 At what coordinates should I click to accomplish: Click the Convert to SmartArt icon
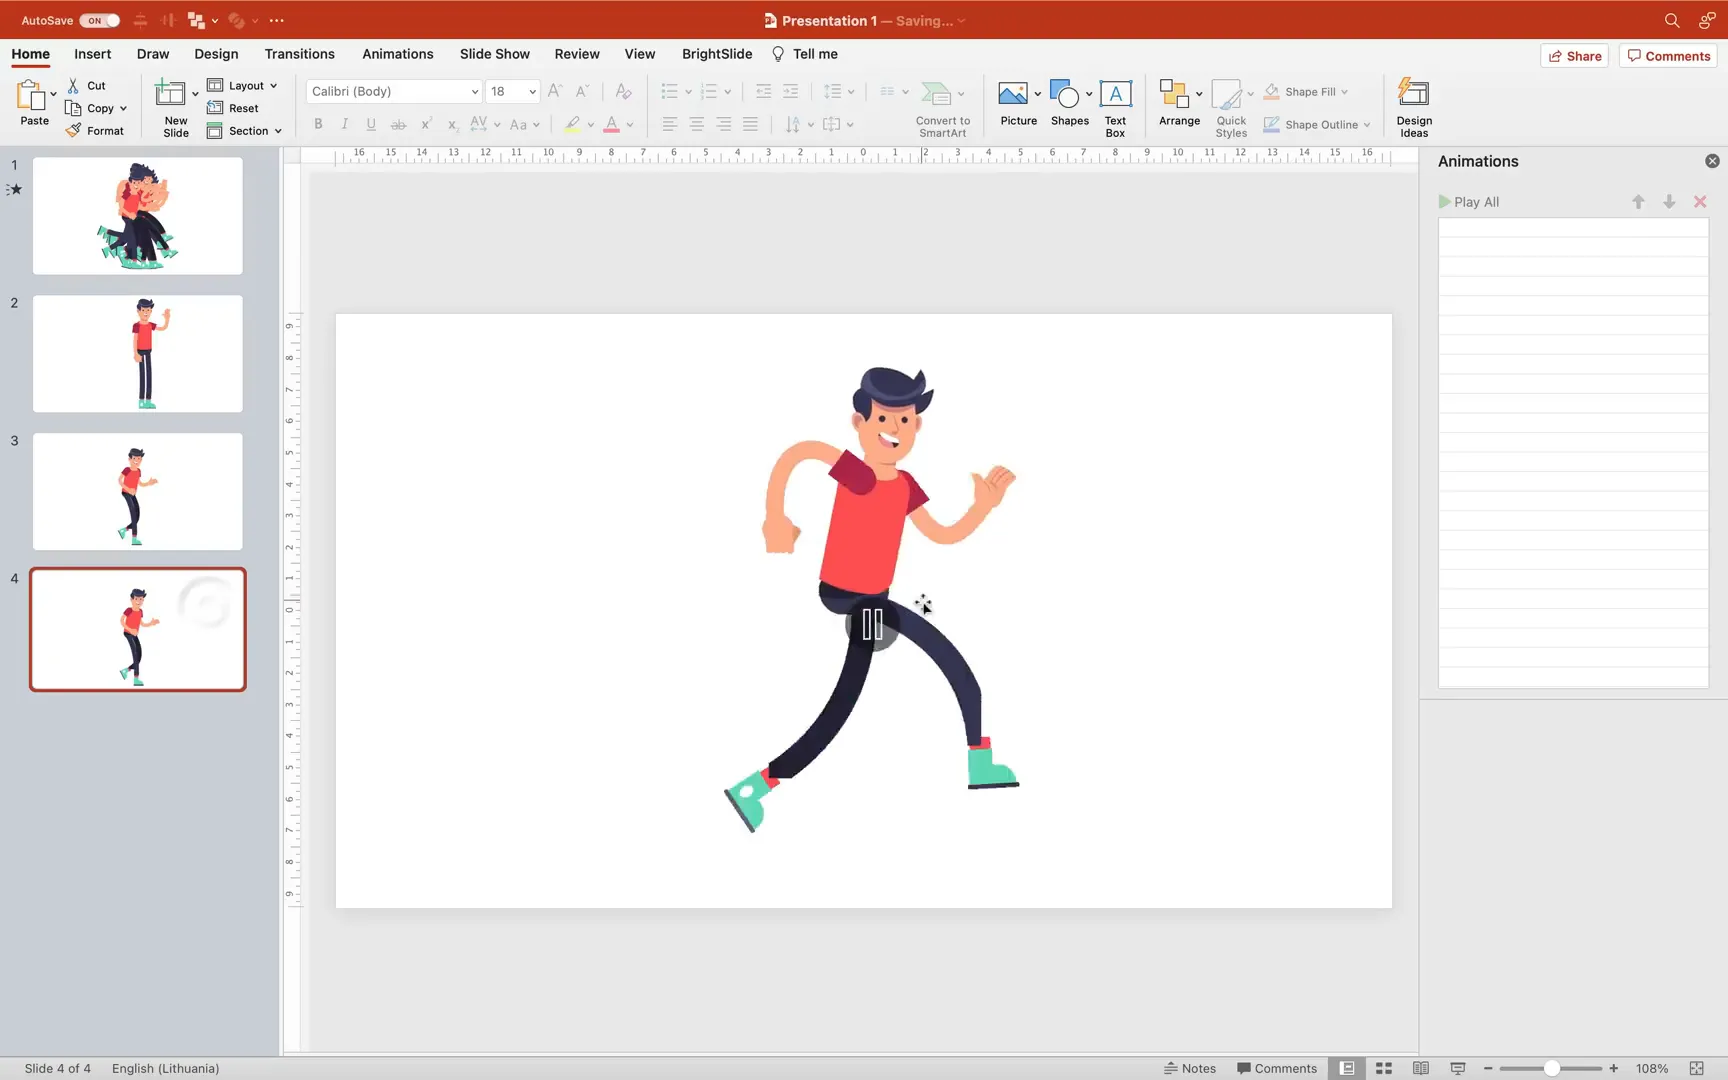pos(936,94)
